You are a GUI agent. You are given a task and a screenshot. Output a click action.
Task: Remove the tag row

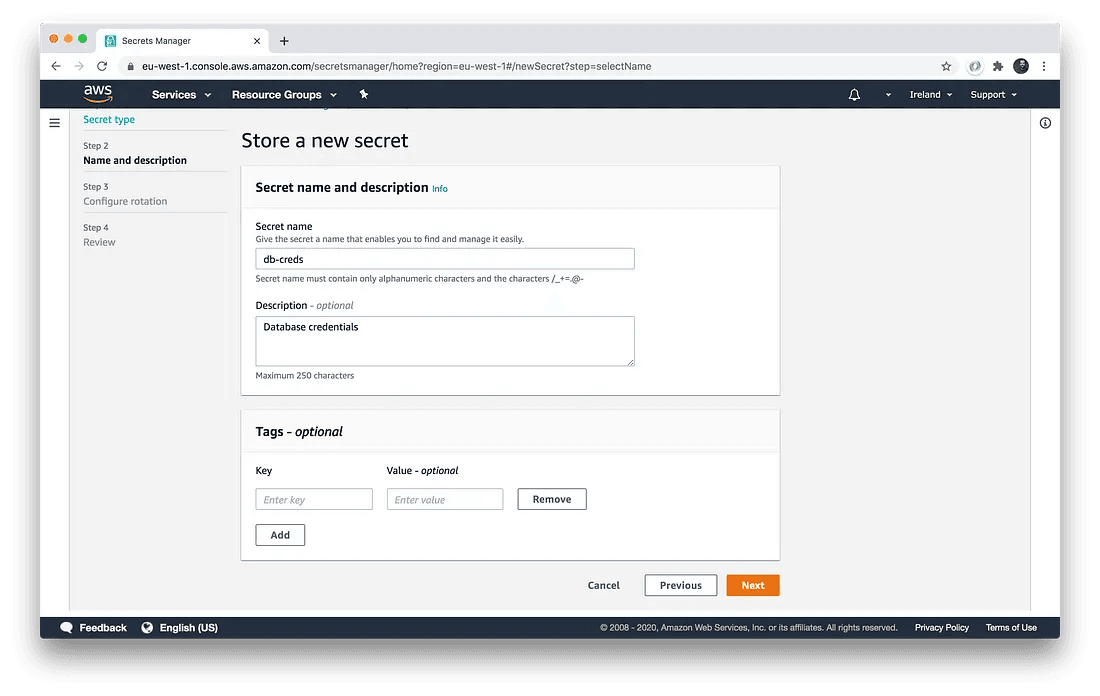[x=551, y=499]
